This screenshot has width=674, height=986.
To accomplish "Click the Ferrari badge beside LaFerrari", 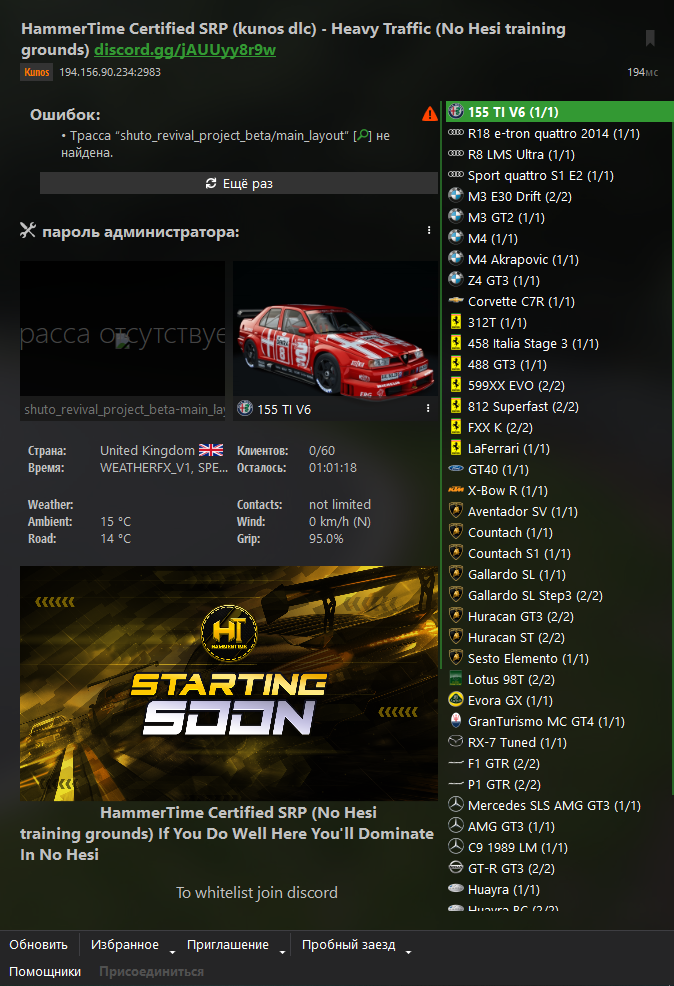I will 456,448.
